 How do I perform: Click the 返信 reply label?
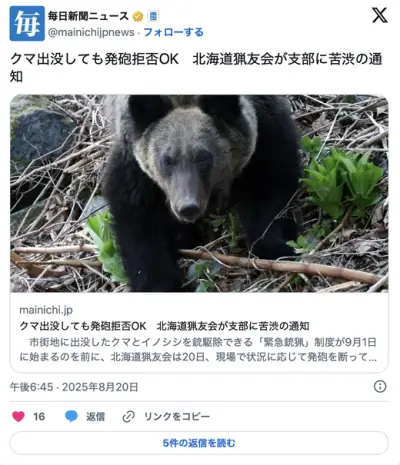(x=95, y=417)
